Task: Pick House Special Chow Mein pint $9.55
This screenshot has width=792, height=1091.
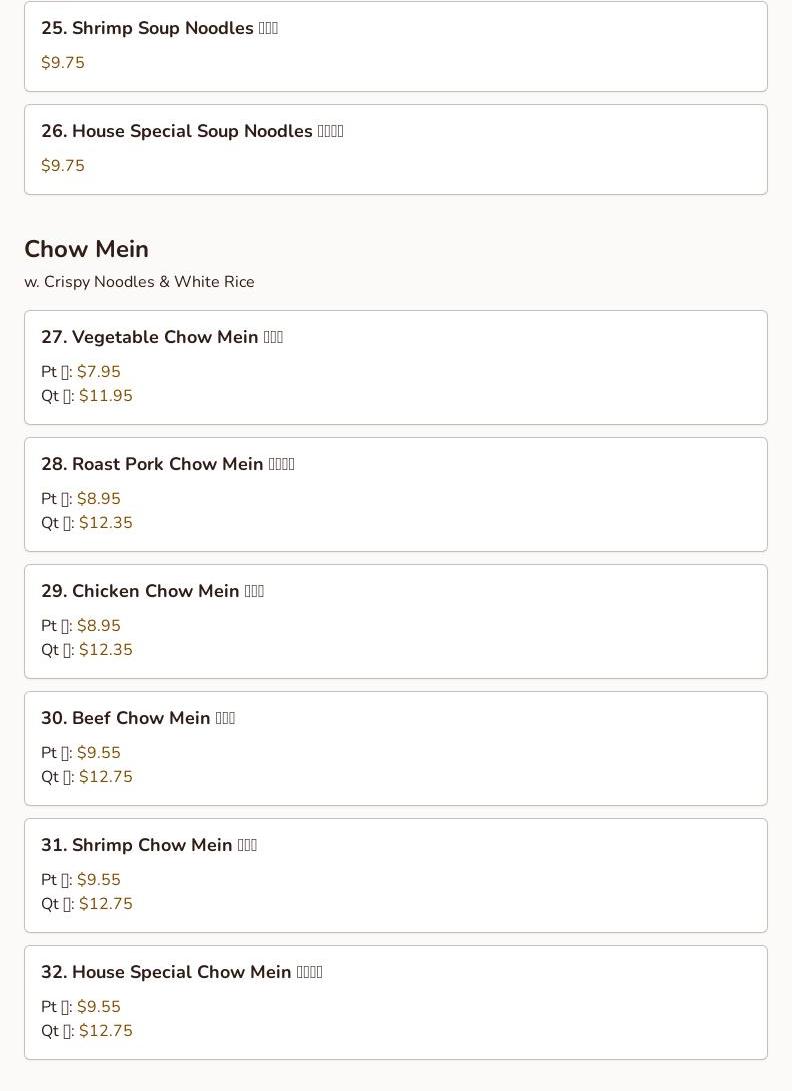Action: point(99,1007)
